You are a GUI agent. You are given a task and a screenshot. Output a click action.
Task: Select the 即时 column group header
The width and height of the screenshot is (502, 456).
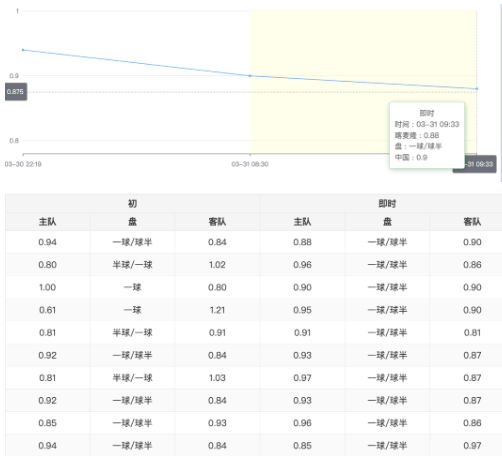[387, 203]
